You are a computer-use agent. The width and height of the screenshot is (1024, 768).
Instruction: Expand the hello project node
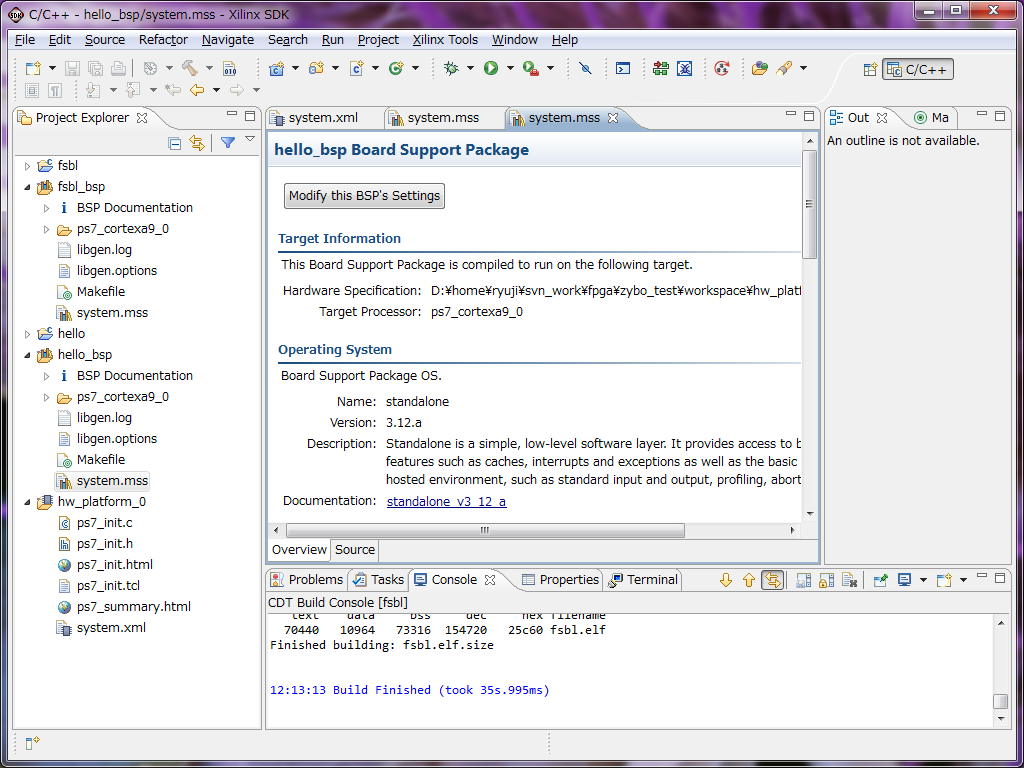coord(27,334)
